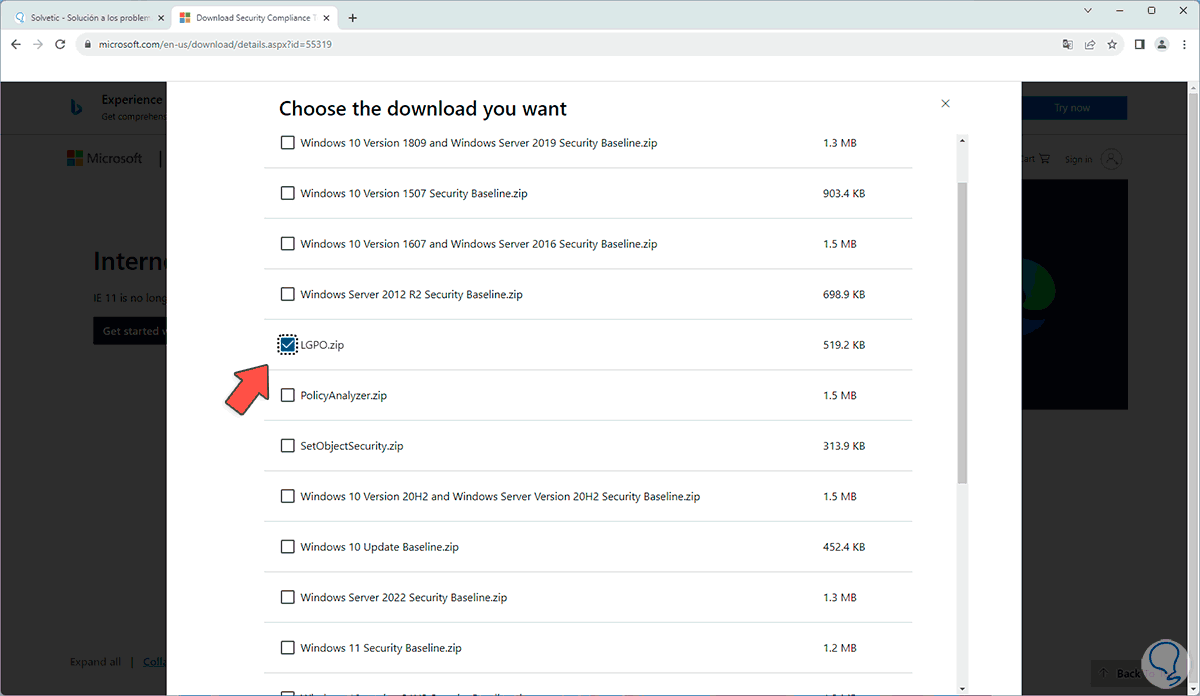Click the share page icon
The height and width of the screenshot is (696, 1200).
[x=1090, y=45]
